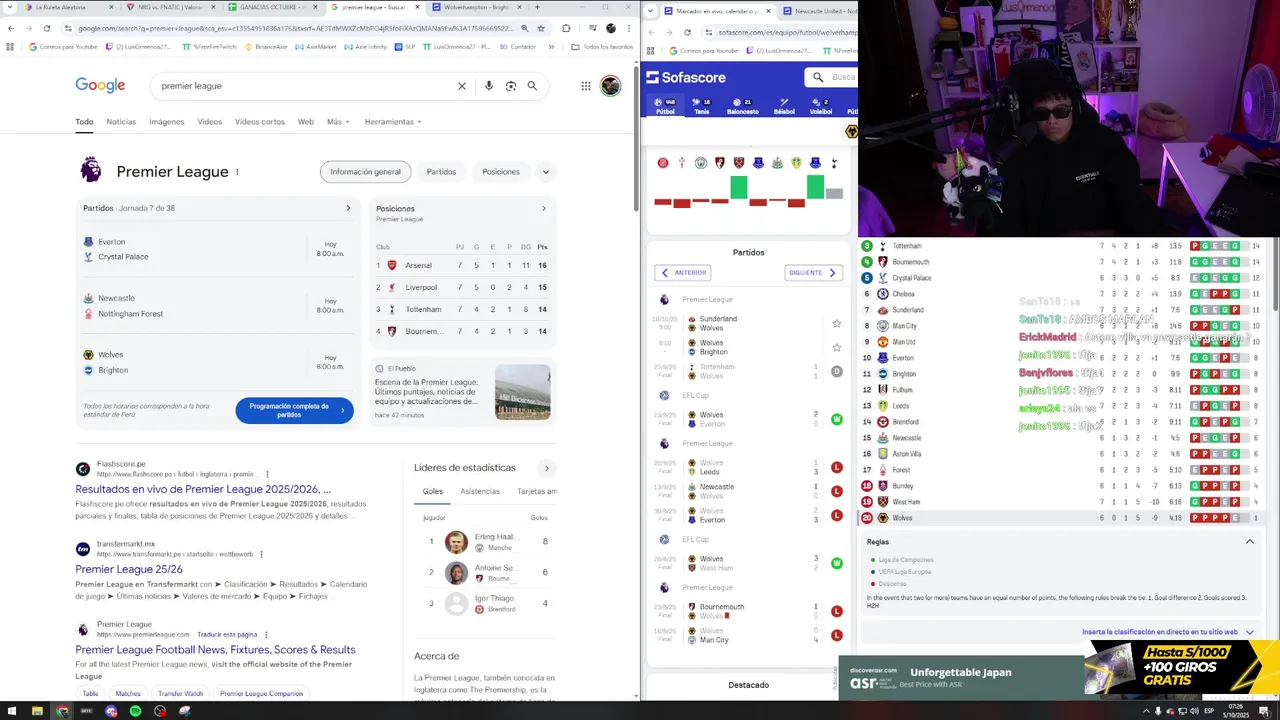Click Newcastle vs Nottingham Forest match
Viewport: 1280px width, 720px height.
click(x=217, y=306)
